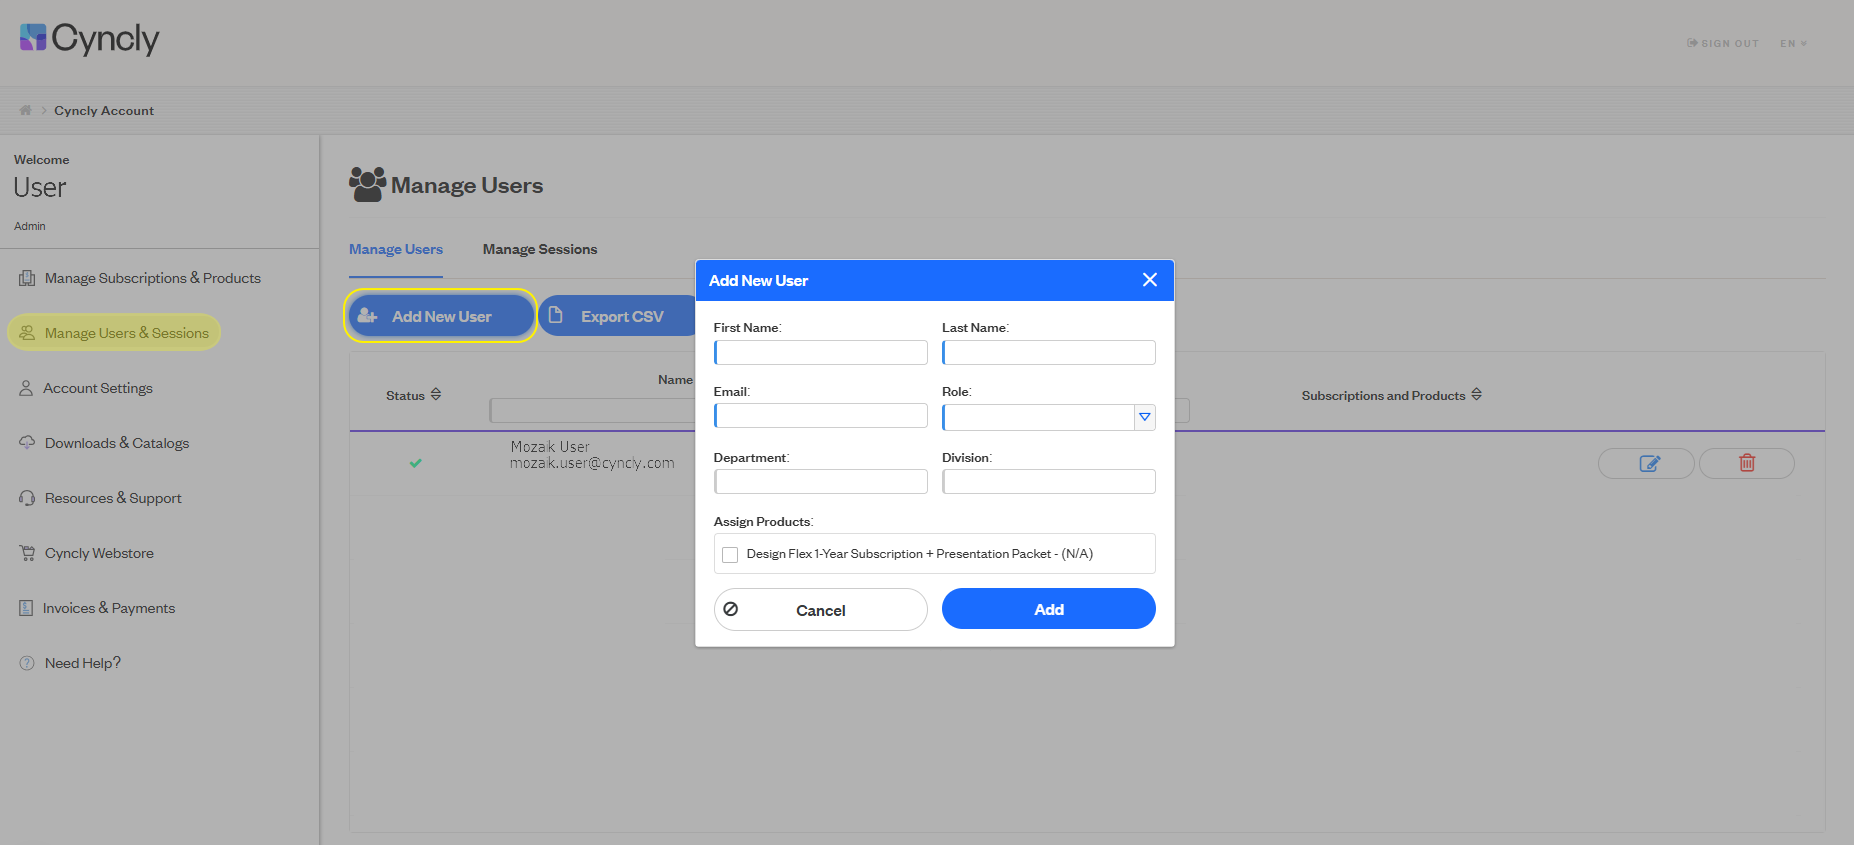This screenshot has width=1854, height=845.
Task: Open the EN language selector
Action: pyautogui.click(x=1793, y=43)
